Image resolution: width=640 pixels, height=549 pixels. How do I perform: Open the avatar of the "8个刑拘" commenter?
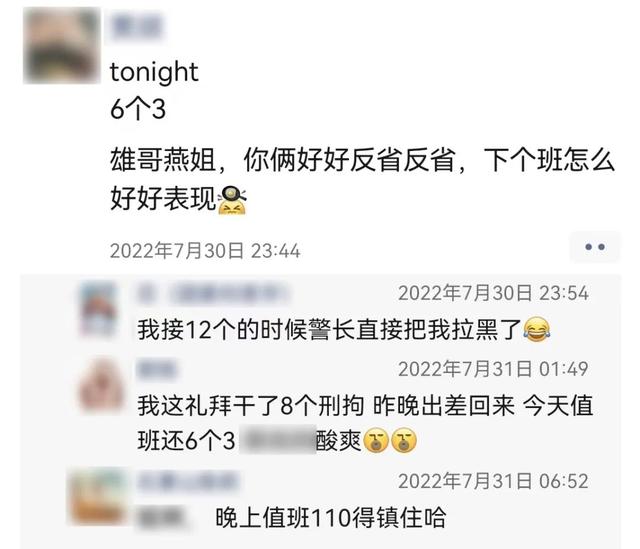tap(100, 385)
